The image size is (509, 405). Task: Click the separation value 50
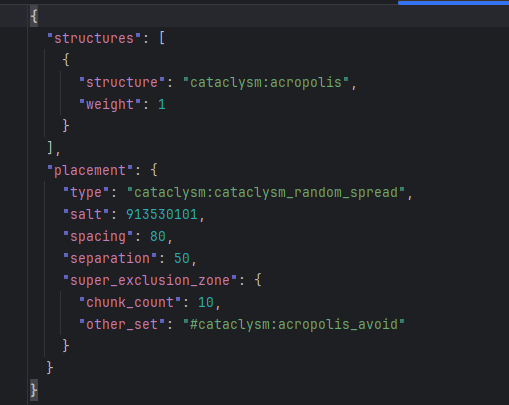(182, 258)
